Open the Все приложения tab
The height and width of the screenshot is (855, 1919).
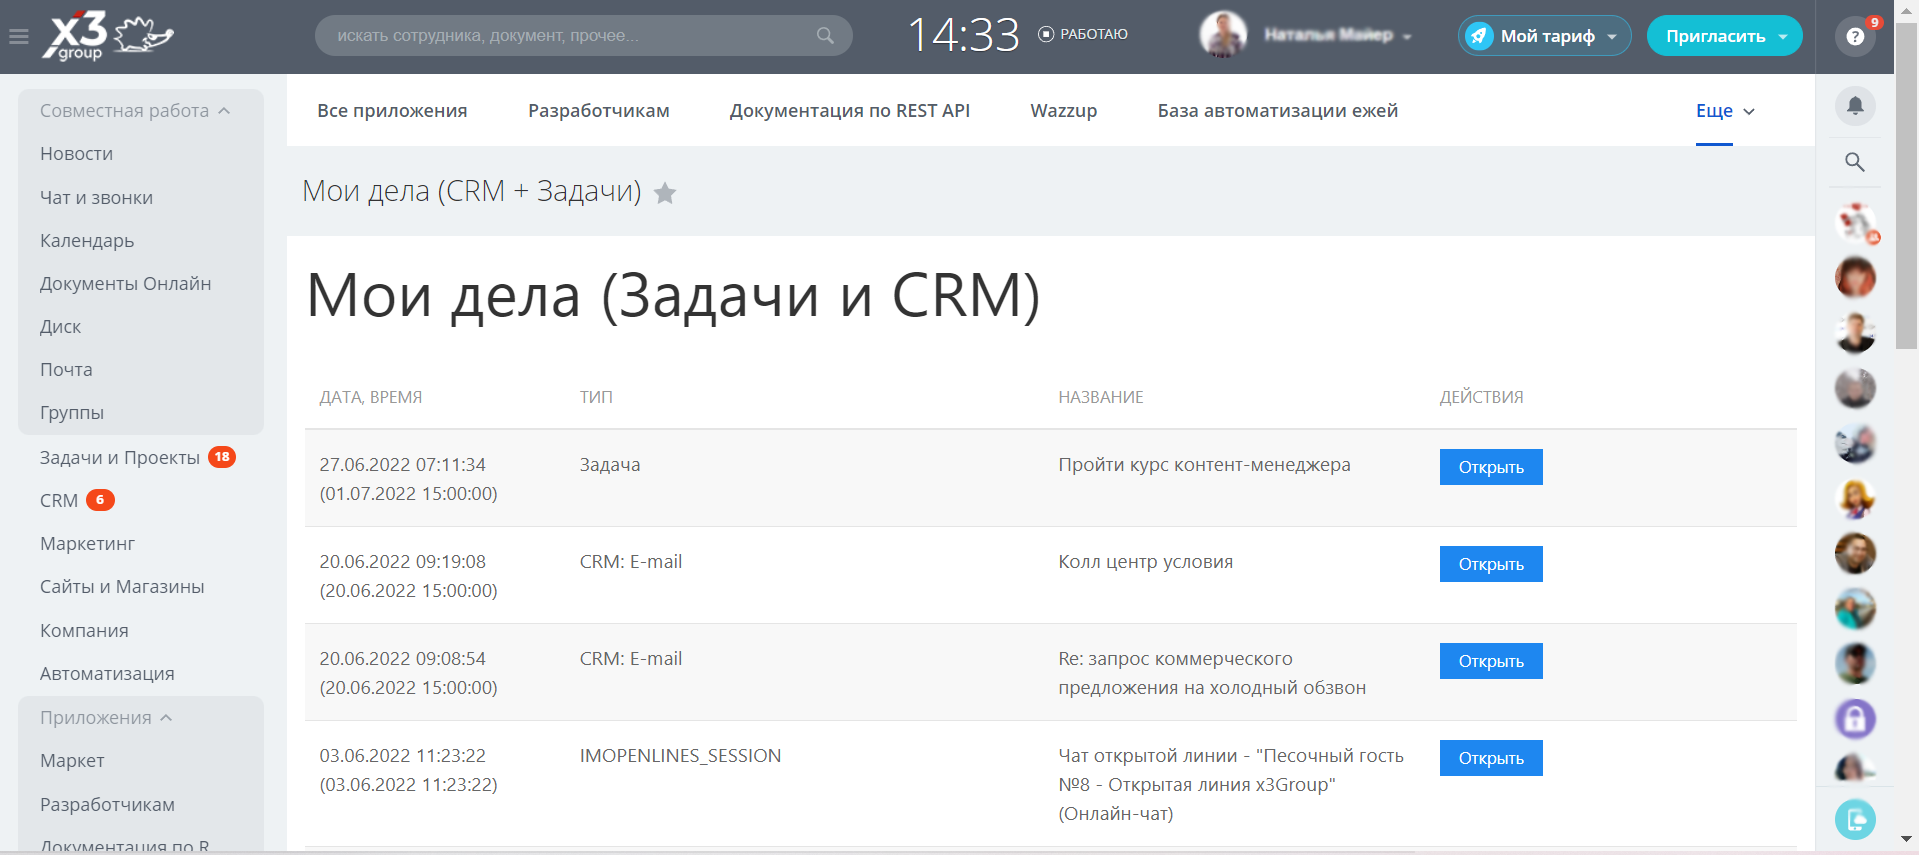(392, 111)
